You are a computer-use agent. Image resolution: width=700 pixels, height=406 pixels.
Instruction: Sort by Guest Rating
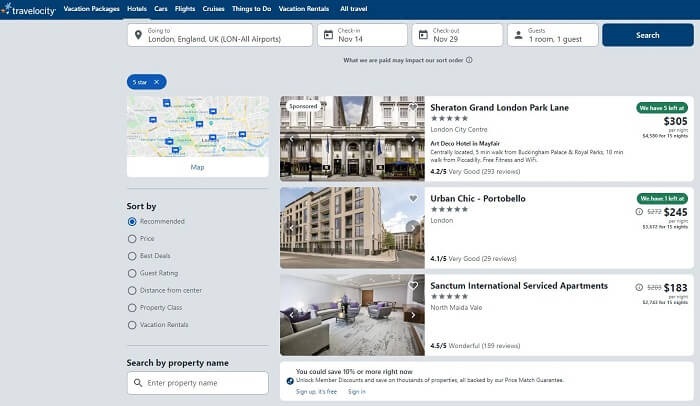pos(132,273)
